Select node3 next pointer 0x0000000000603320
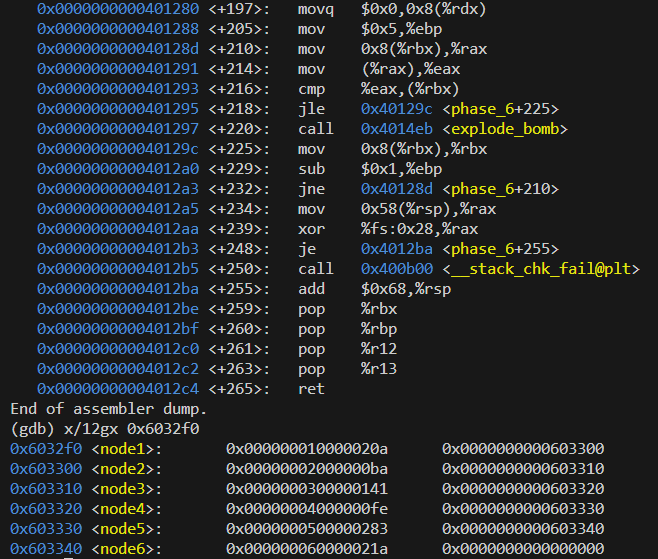 [x=523, y=489]
